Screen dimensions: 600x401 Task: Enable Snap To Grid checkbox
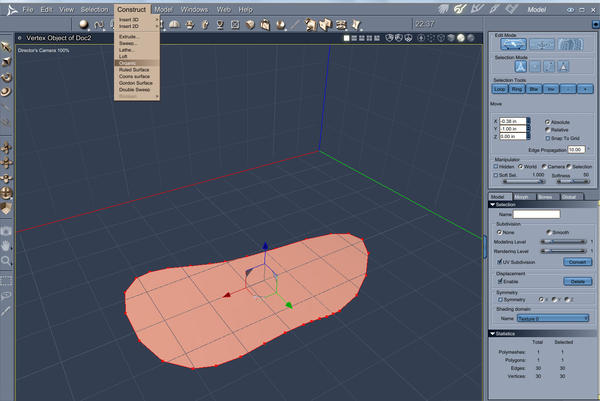click(x=547, y=138)
